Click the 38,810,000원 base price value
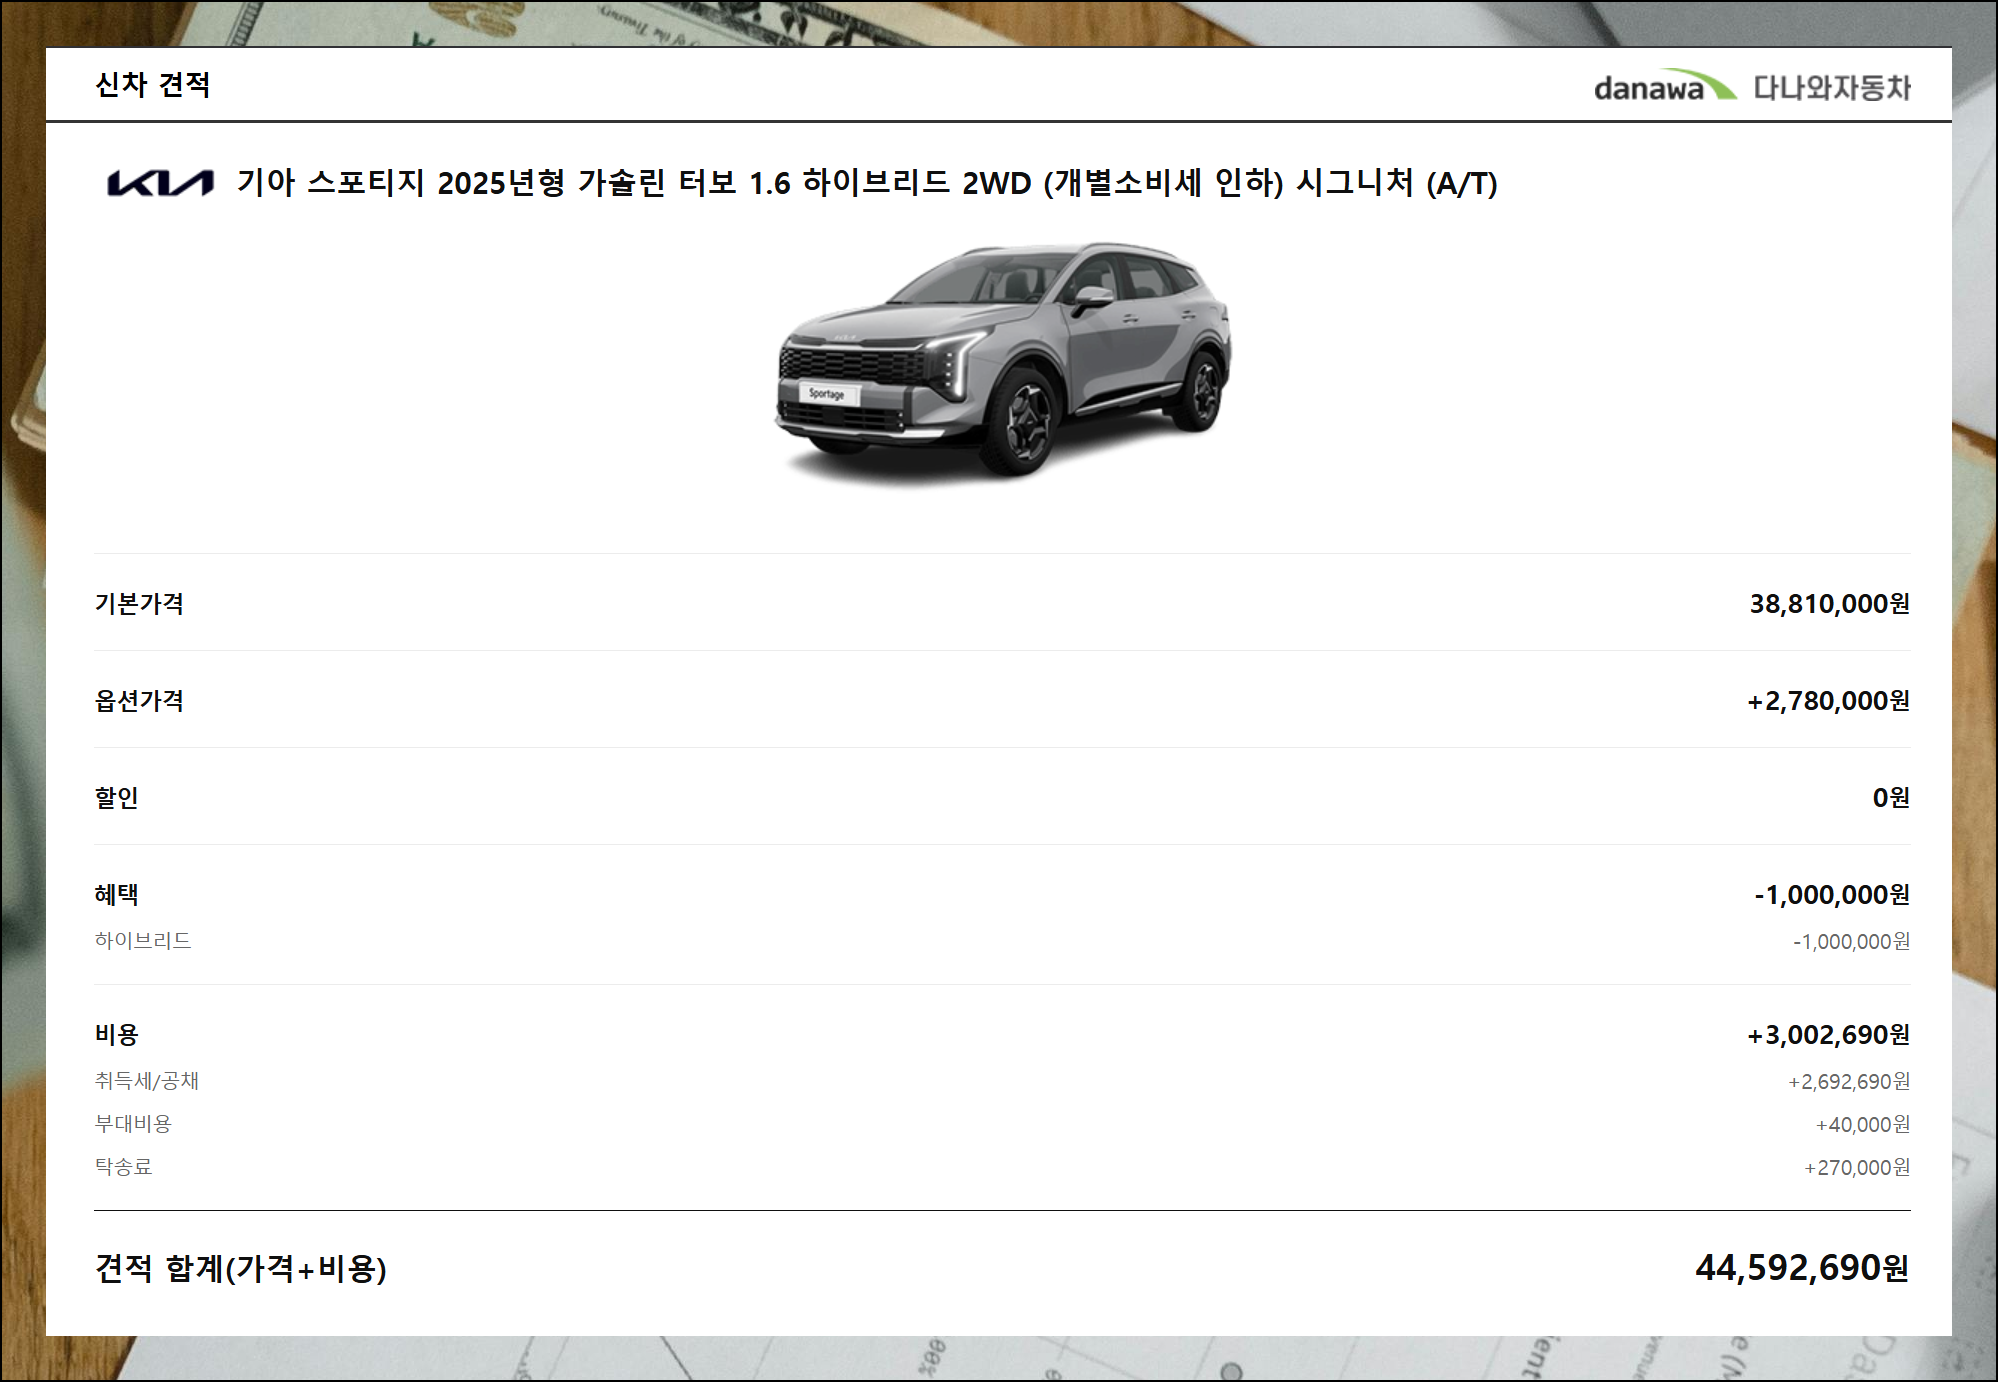 coord(1828,603)
